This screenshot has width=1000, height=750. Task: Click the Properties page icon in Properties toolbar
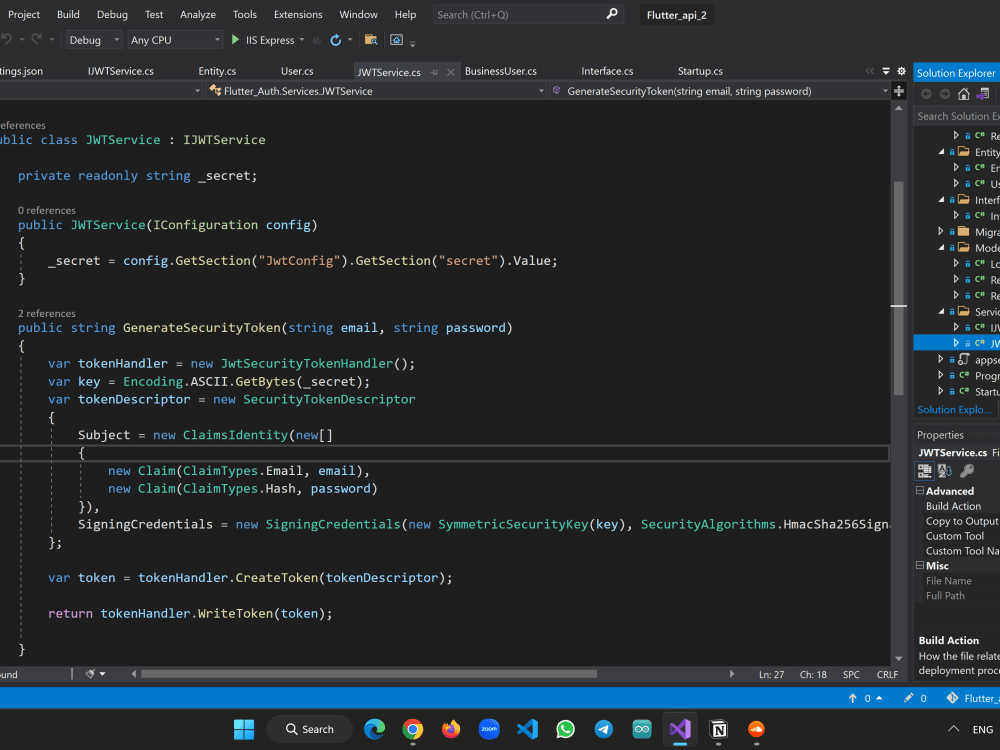pyautogui.click(x=968, y=470)
